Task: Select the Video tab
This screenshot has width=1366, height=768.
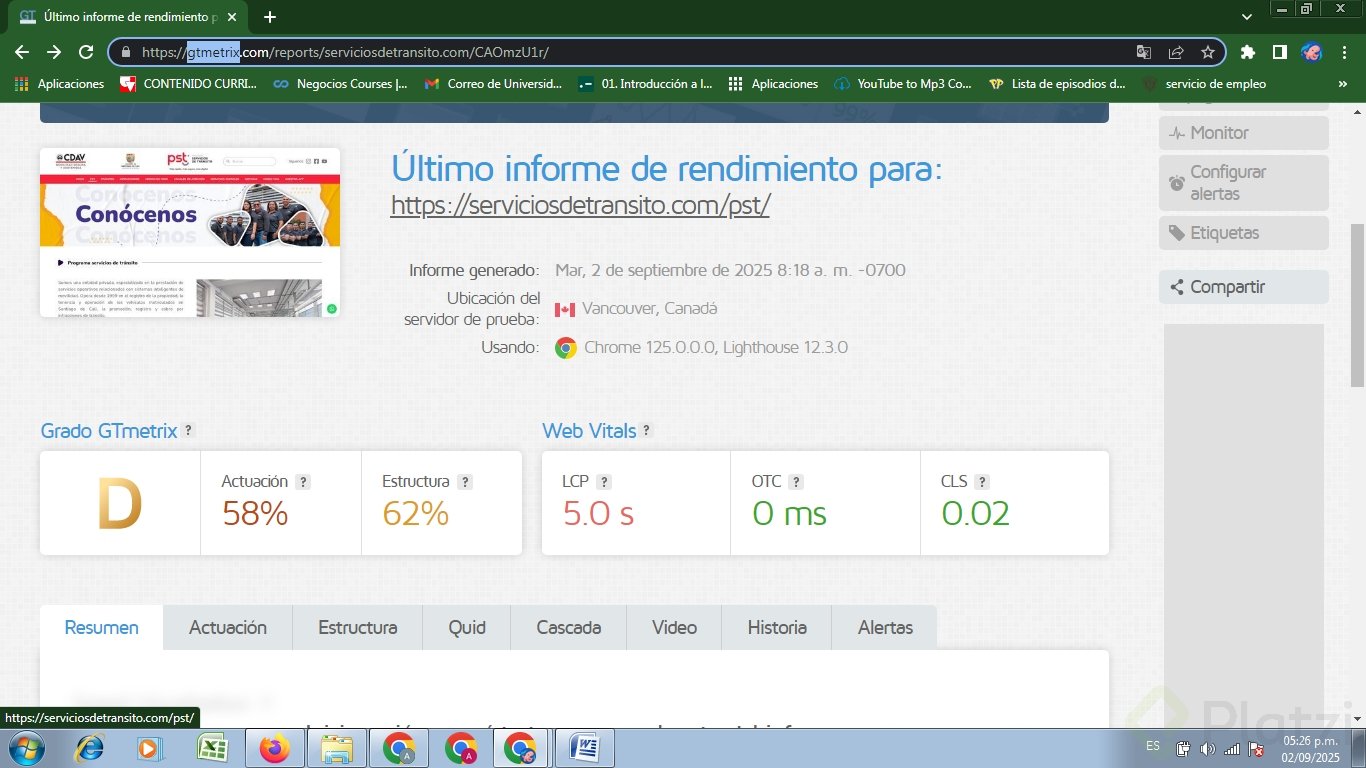Action: [x=674, y=628]
